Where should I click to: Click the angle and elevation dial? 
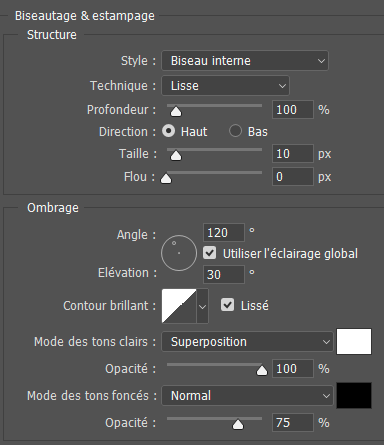click(x=179, y=253)
